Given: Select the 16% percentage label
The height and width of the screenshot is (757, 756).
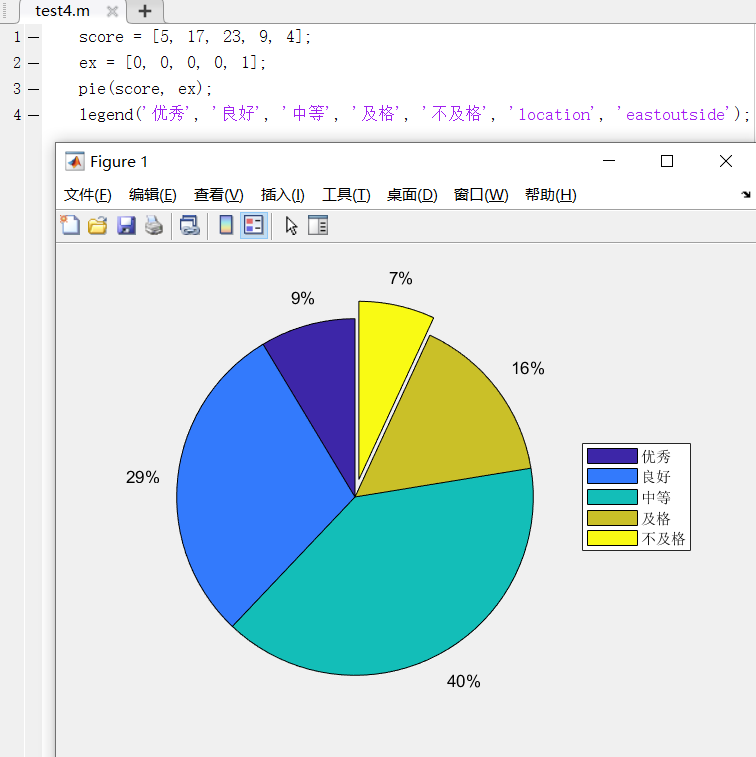Looking at the screenshot, I should click(x=528, y=368).
